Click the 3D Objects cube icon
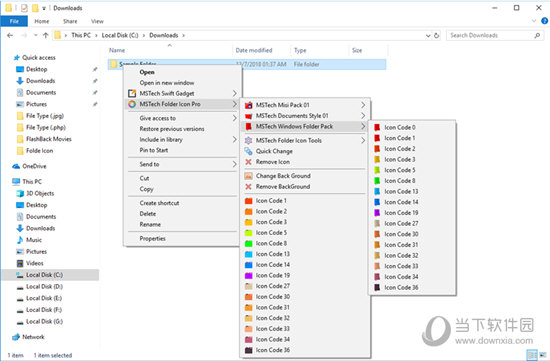 pyautogui.click(x=20, y=193)
